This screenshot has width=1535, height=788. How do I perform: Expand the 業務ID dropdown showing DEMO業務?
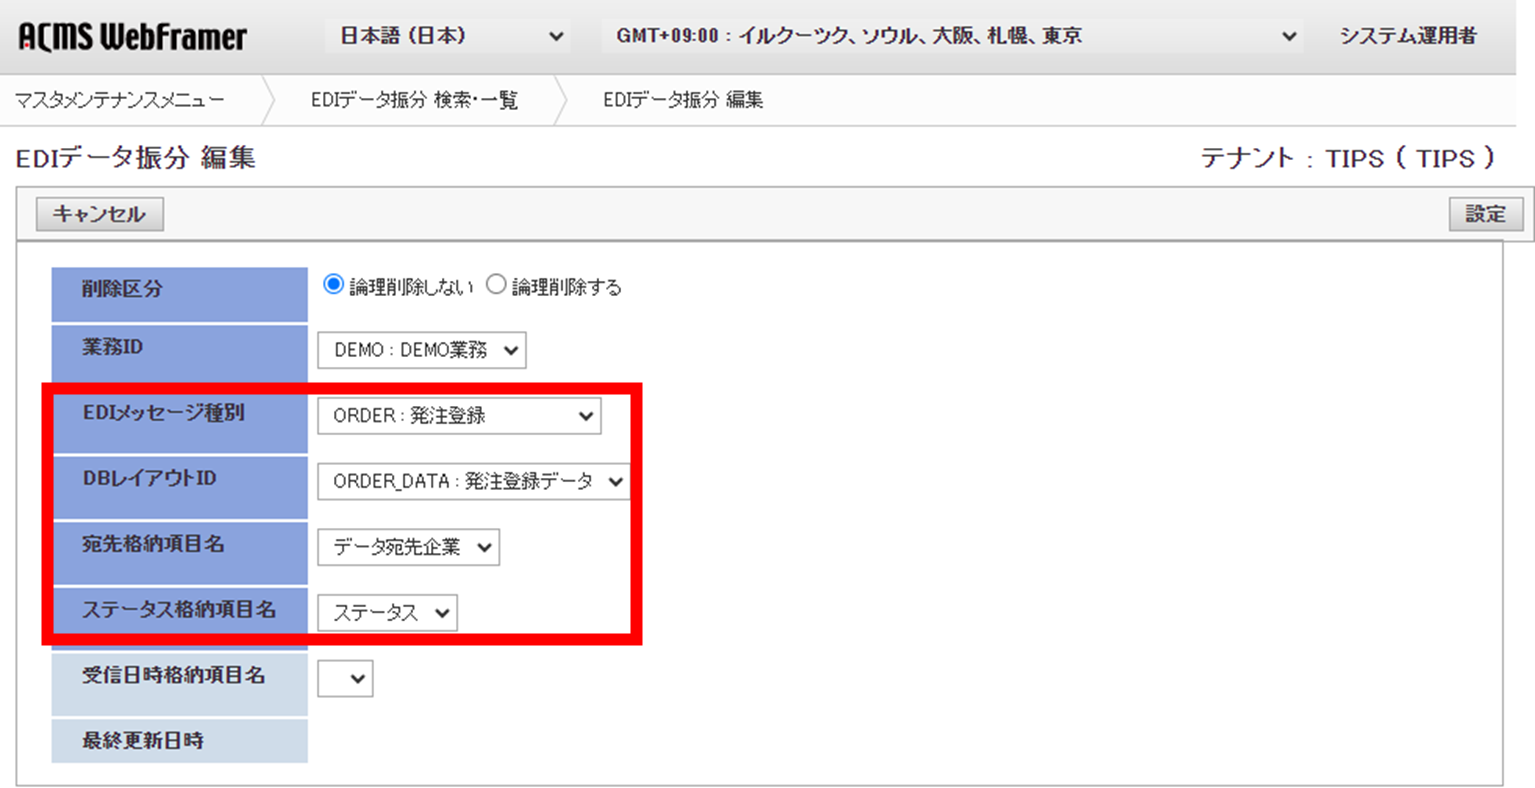point(420,350)
